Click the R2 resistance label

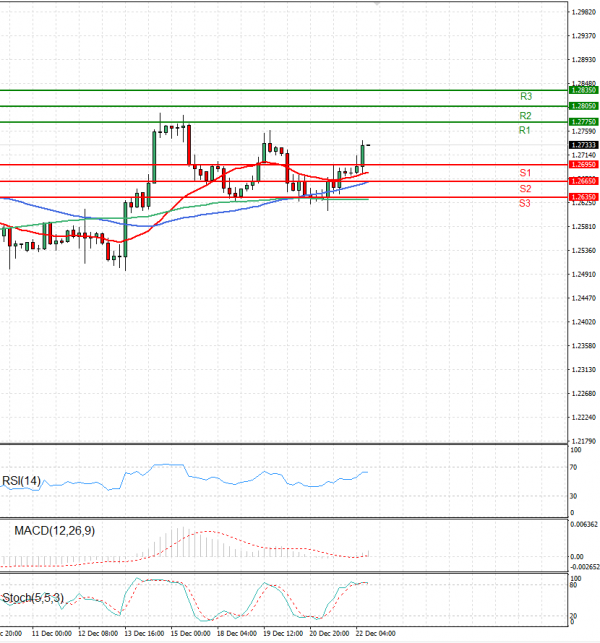click(x=525, y=116)
